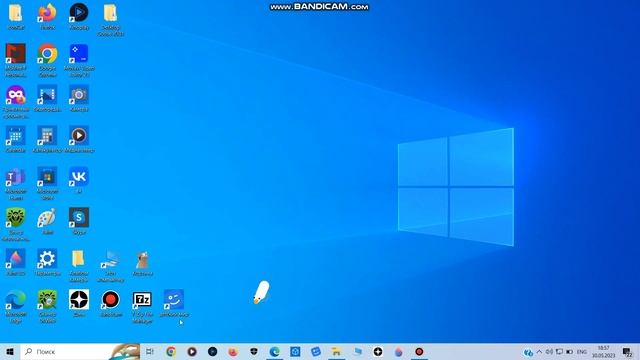
Task: Select the Microsoft Store desktop shortcut
Action: pos(47,183)
